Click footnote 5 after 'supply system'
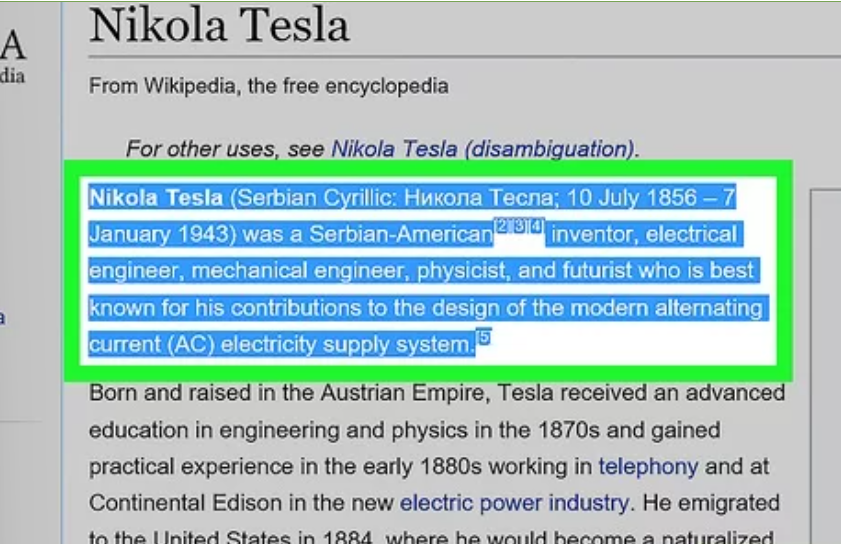 [484, 338]
